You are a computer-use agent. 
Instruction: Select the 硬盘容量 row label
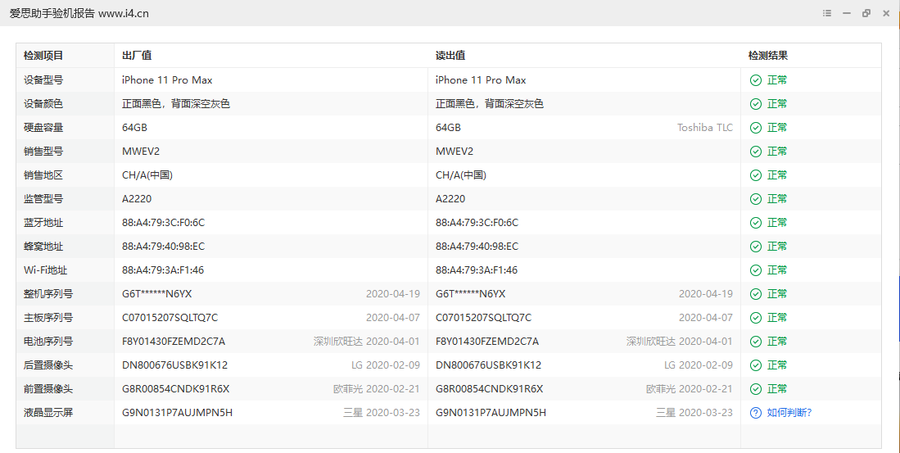(x=43, y=128)
